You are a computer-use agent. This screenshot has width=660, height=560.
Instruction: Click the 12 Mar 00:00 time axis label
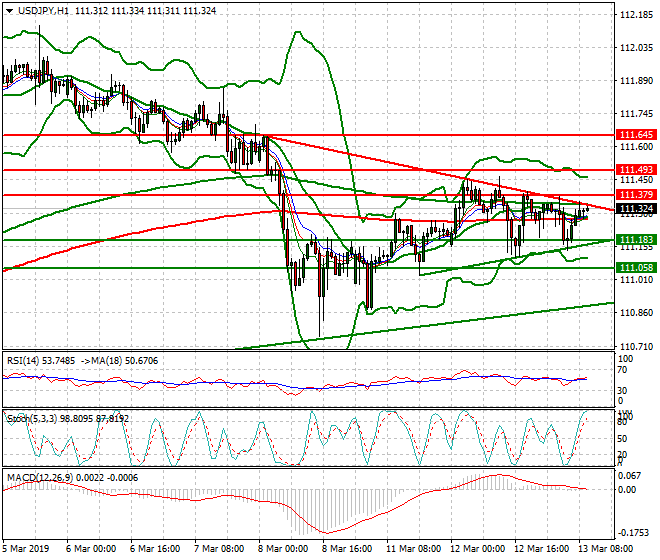477,549
